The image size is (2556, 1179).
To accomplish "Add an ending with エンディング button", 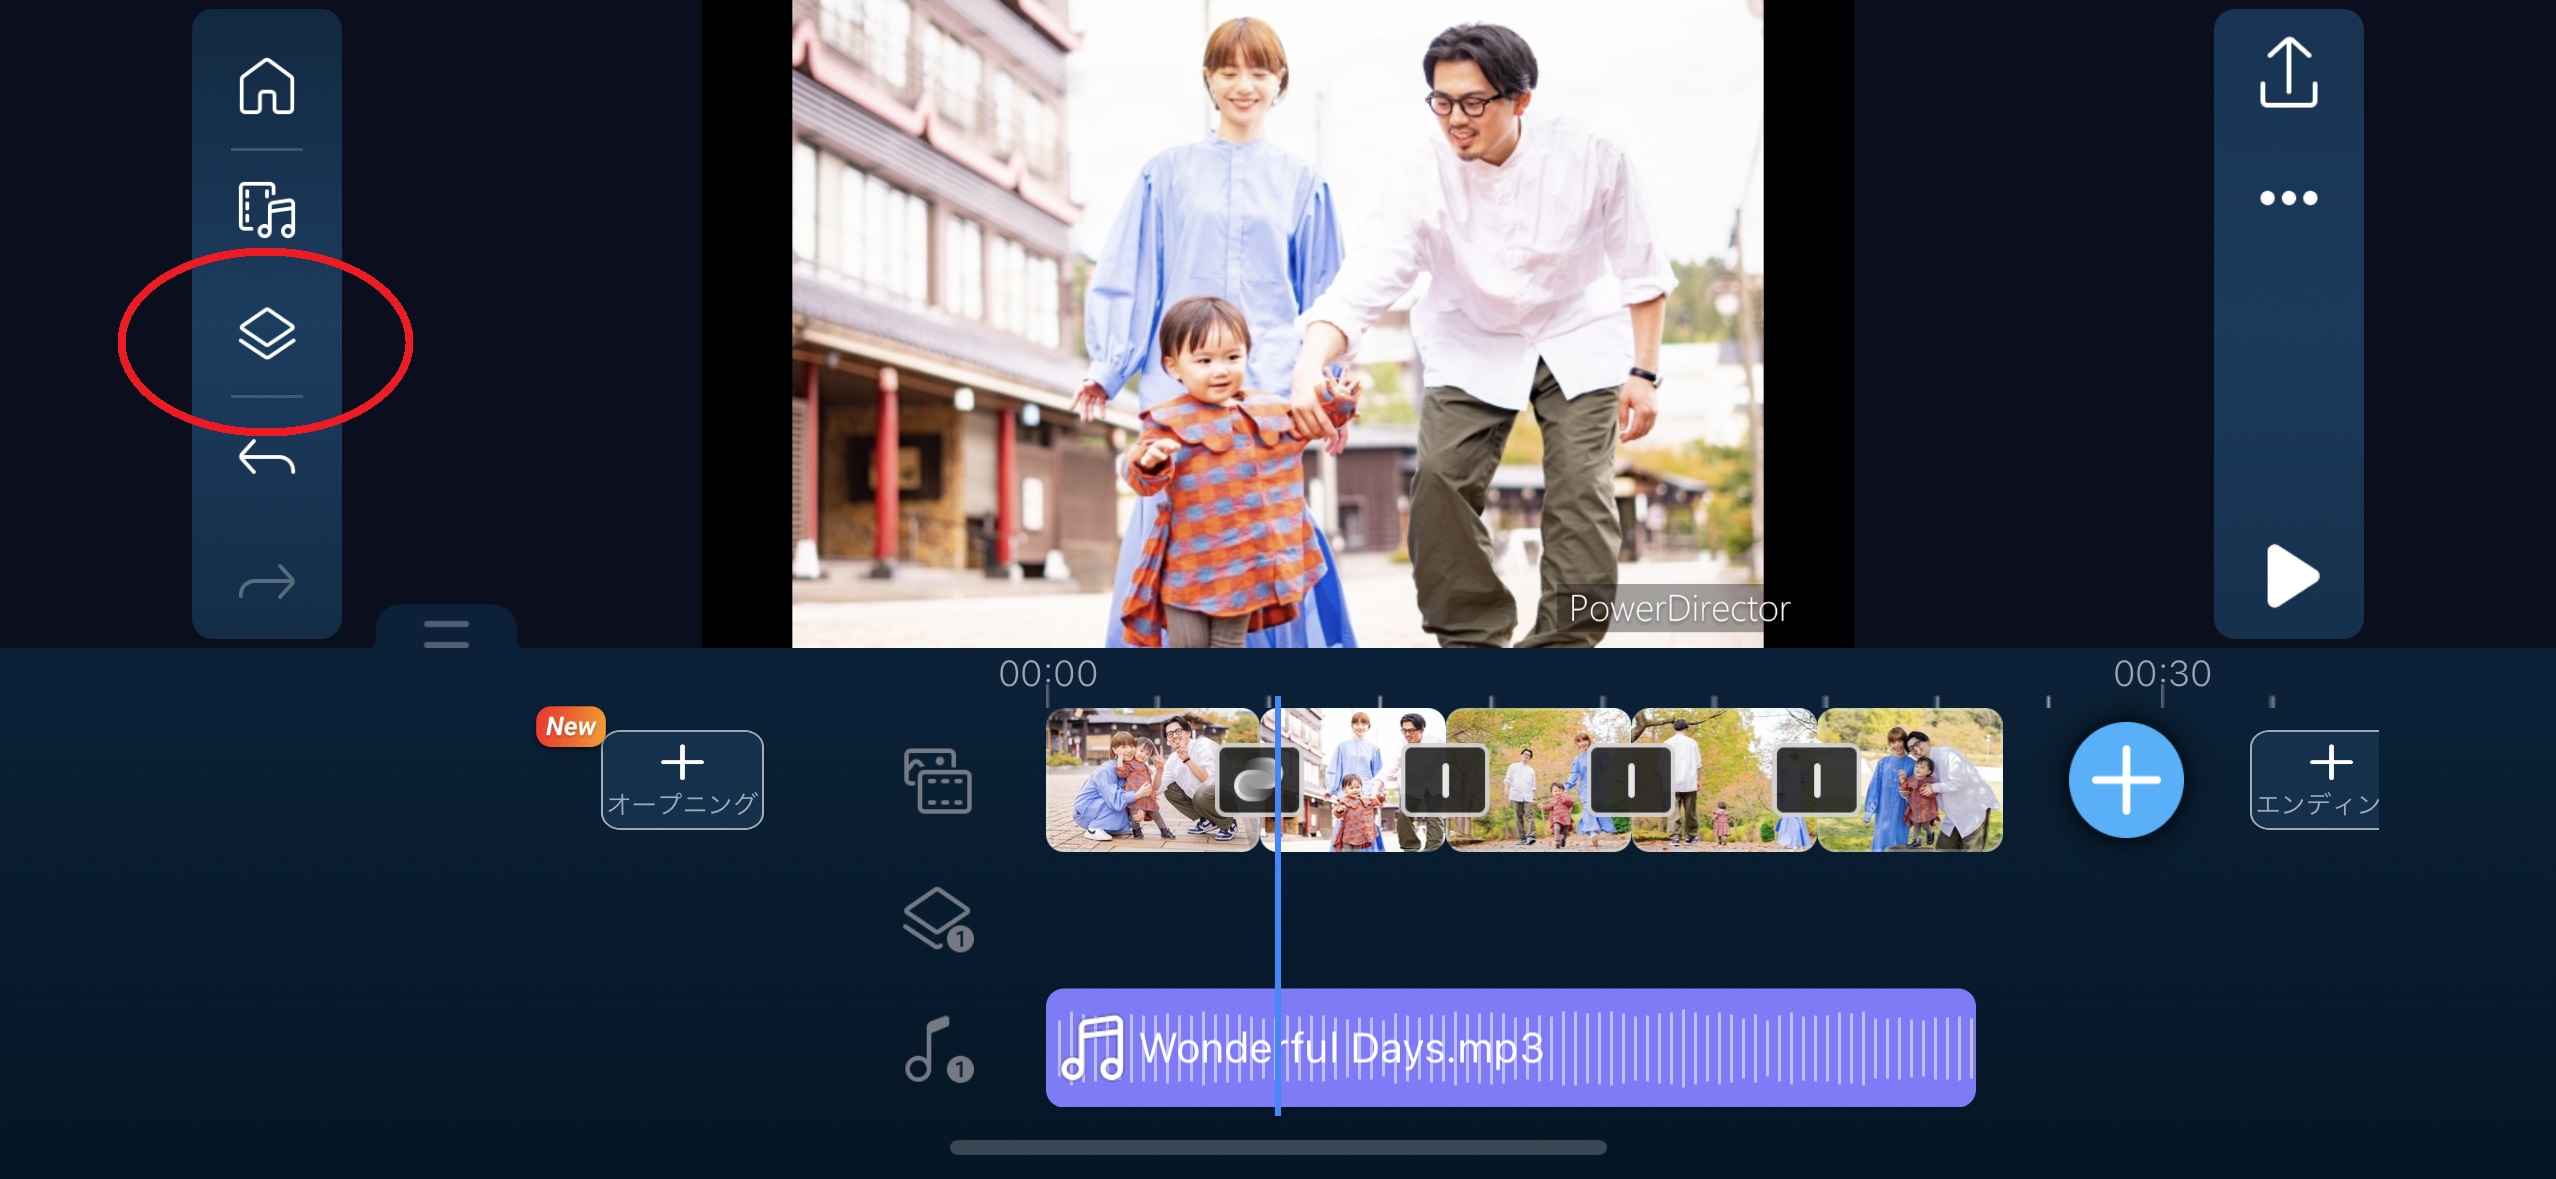I will (x=2314, y=780).
